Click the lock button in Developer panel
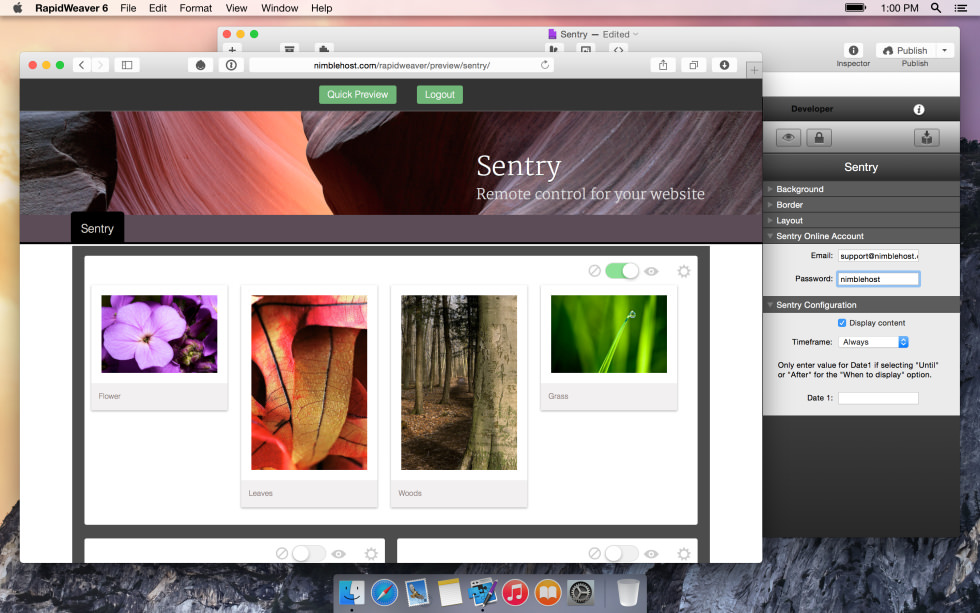This screenshot has height=613, width=980. click(819, 137)
